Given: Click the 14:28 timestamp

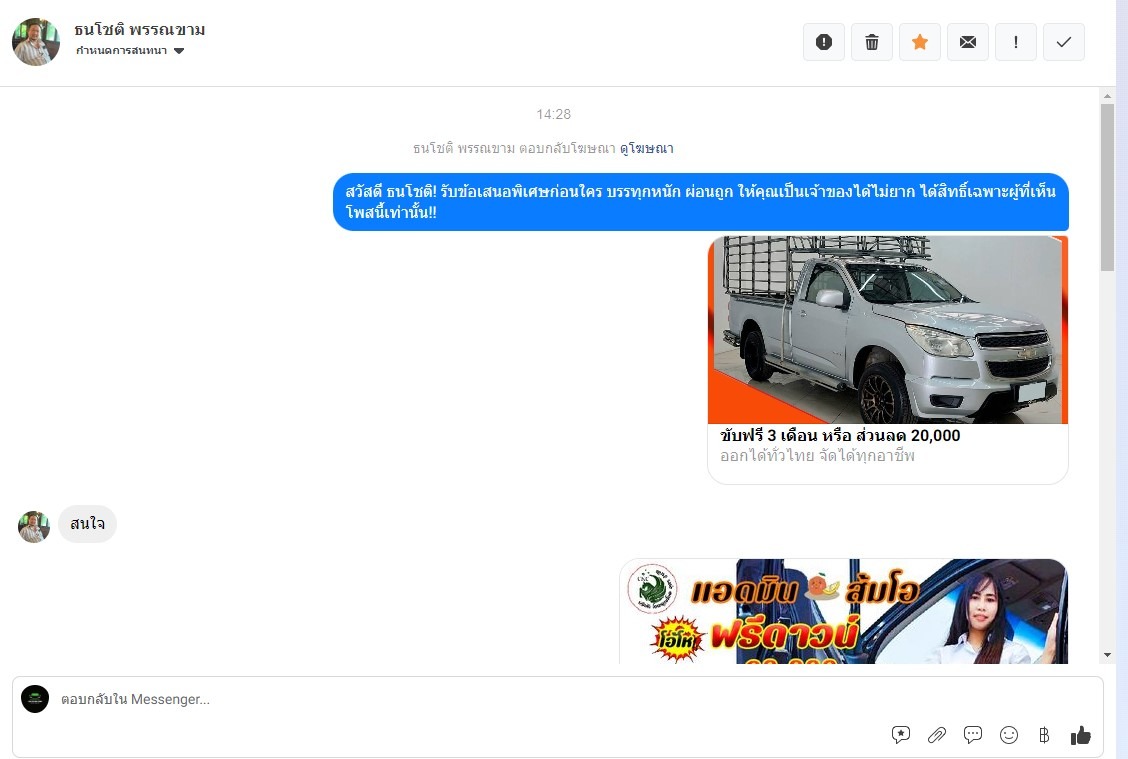Looking at the screenshot, I should pyautogui.click(x=553, y=114).
